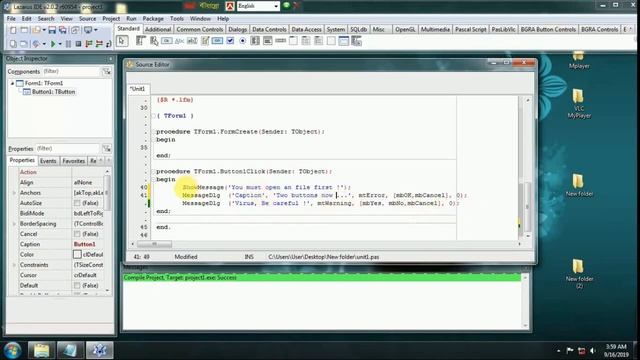Pick TMainMenu component from Standard palette
The image size is (640, 360).
[x=141, y=41]
